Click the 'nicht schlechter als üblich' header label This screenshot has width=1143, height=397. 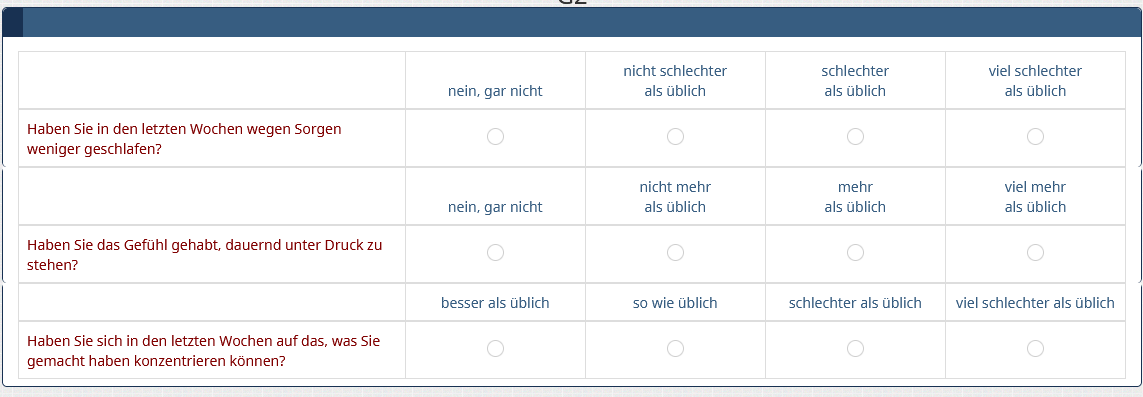coord(675,81)
